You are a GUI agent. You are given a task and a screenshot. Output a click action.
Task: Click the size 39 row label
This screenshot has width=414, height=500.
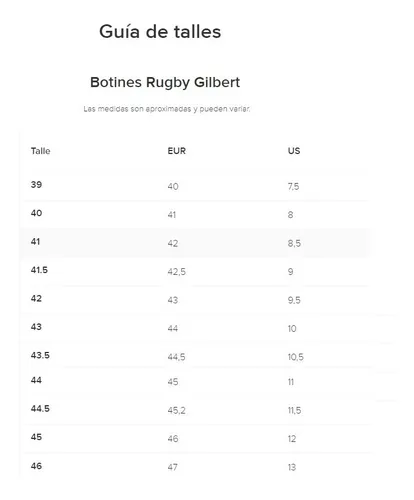[x=36, y=185]
